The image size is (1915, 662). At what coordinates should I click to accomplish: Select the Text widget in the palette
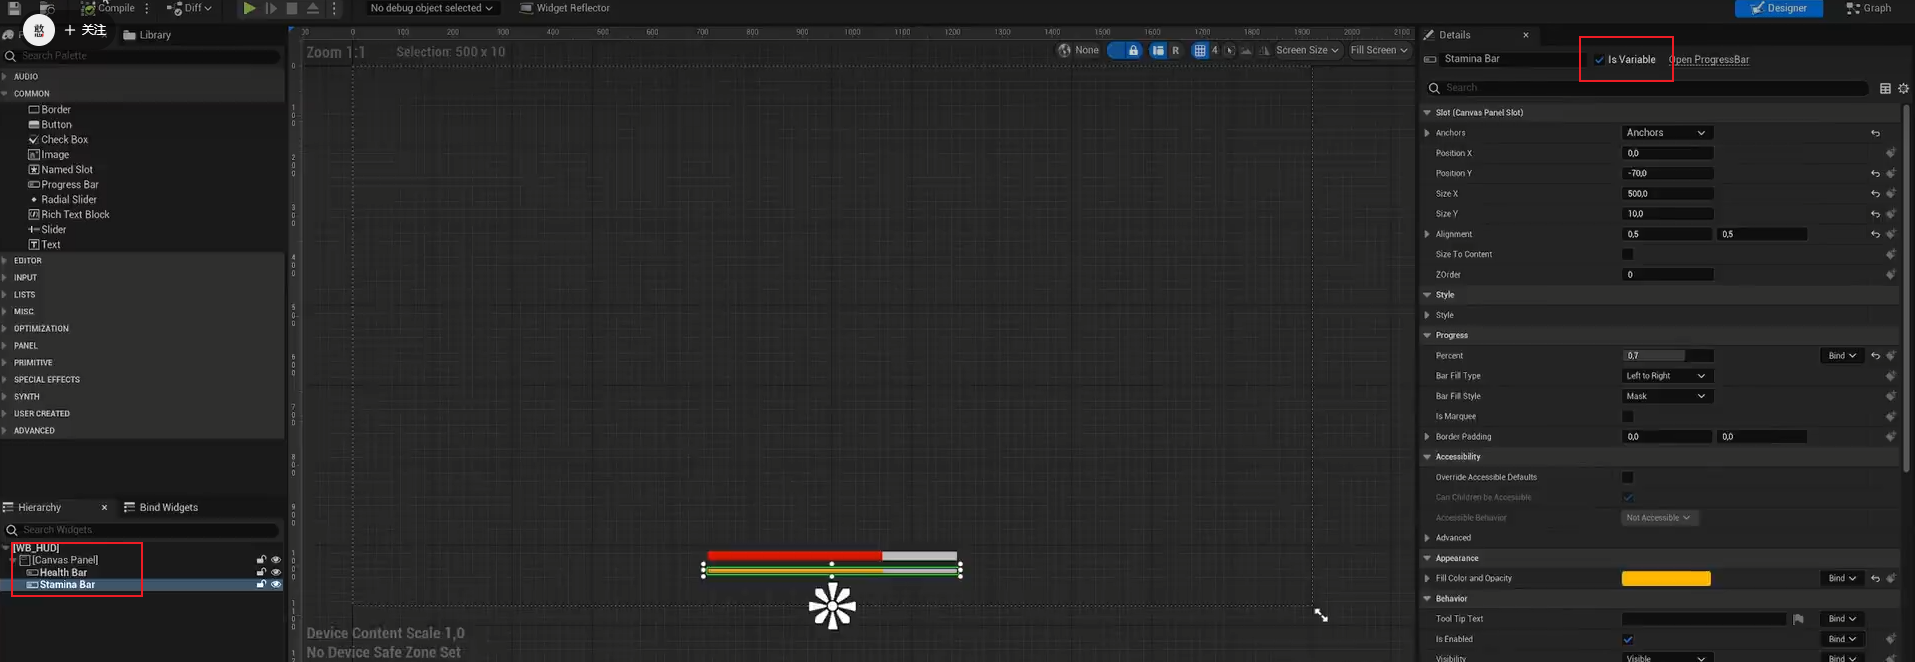tap(44, 245)
